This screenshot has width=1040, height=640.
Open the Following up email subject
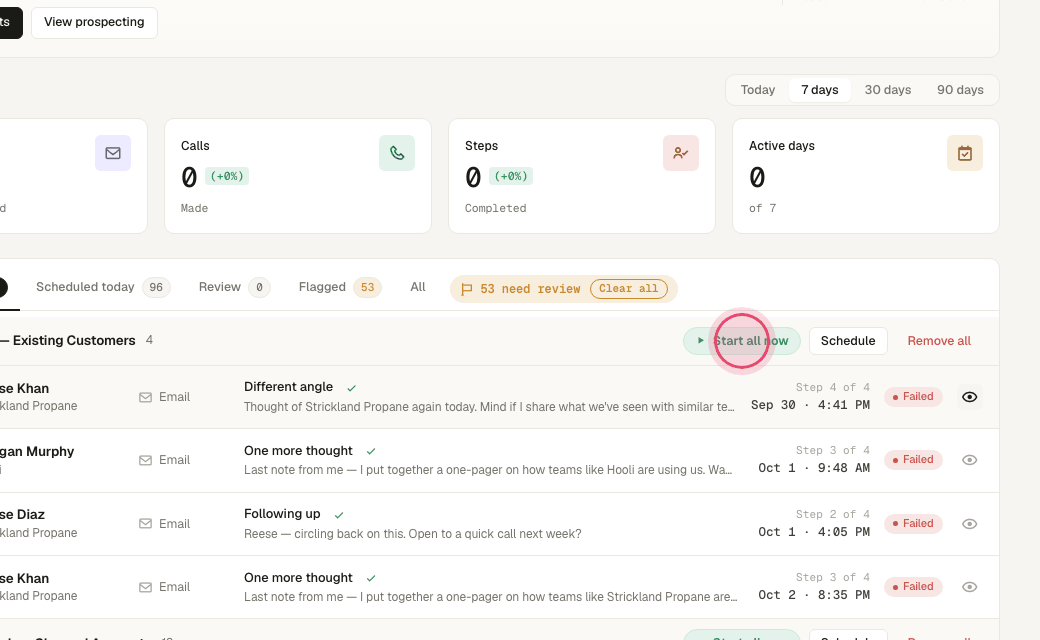(282, 514)
